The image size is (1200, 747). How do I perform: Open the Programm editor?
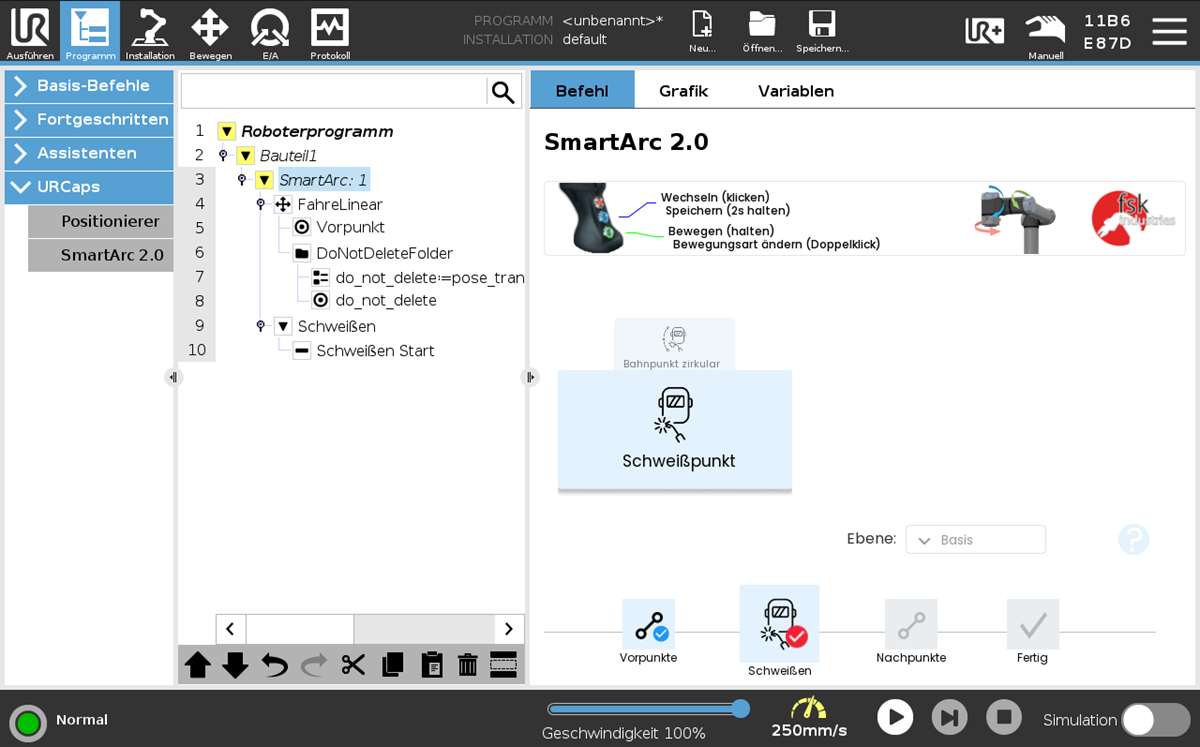click(90, 31)
